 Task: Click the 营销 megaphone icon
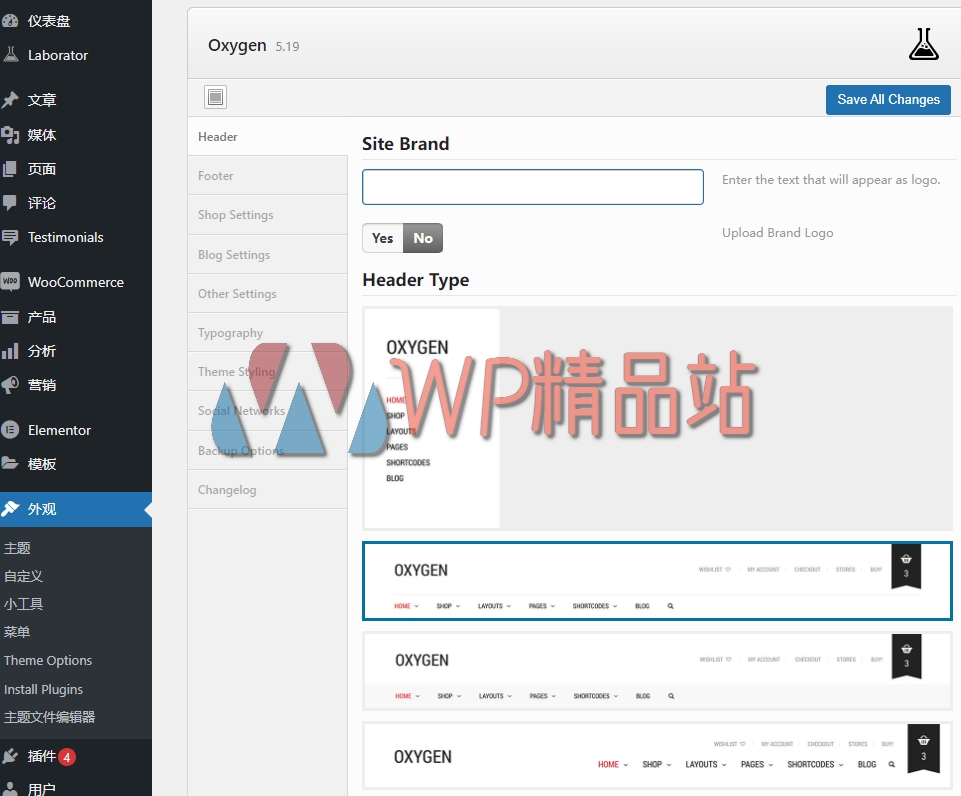click(x=11, y=385)
